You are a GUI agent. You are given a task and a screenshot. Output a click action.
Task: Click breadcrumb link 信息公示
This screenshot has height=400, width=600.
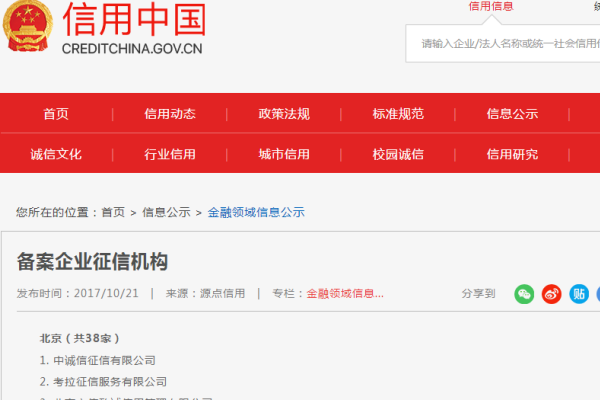pos(166,212)
